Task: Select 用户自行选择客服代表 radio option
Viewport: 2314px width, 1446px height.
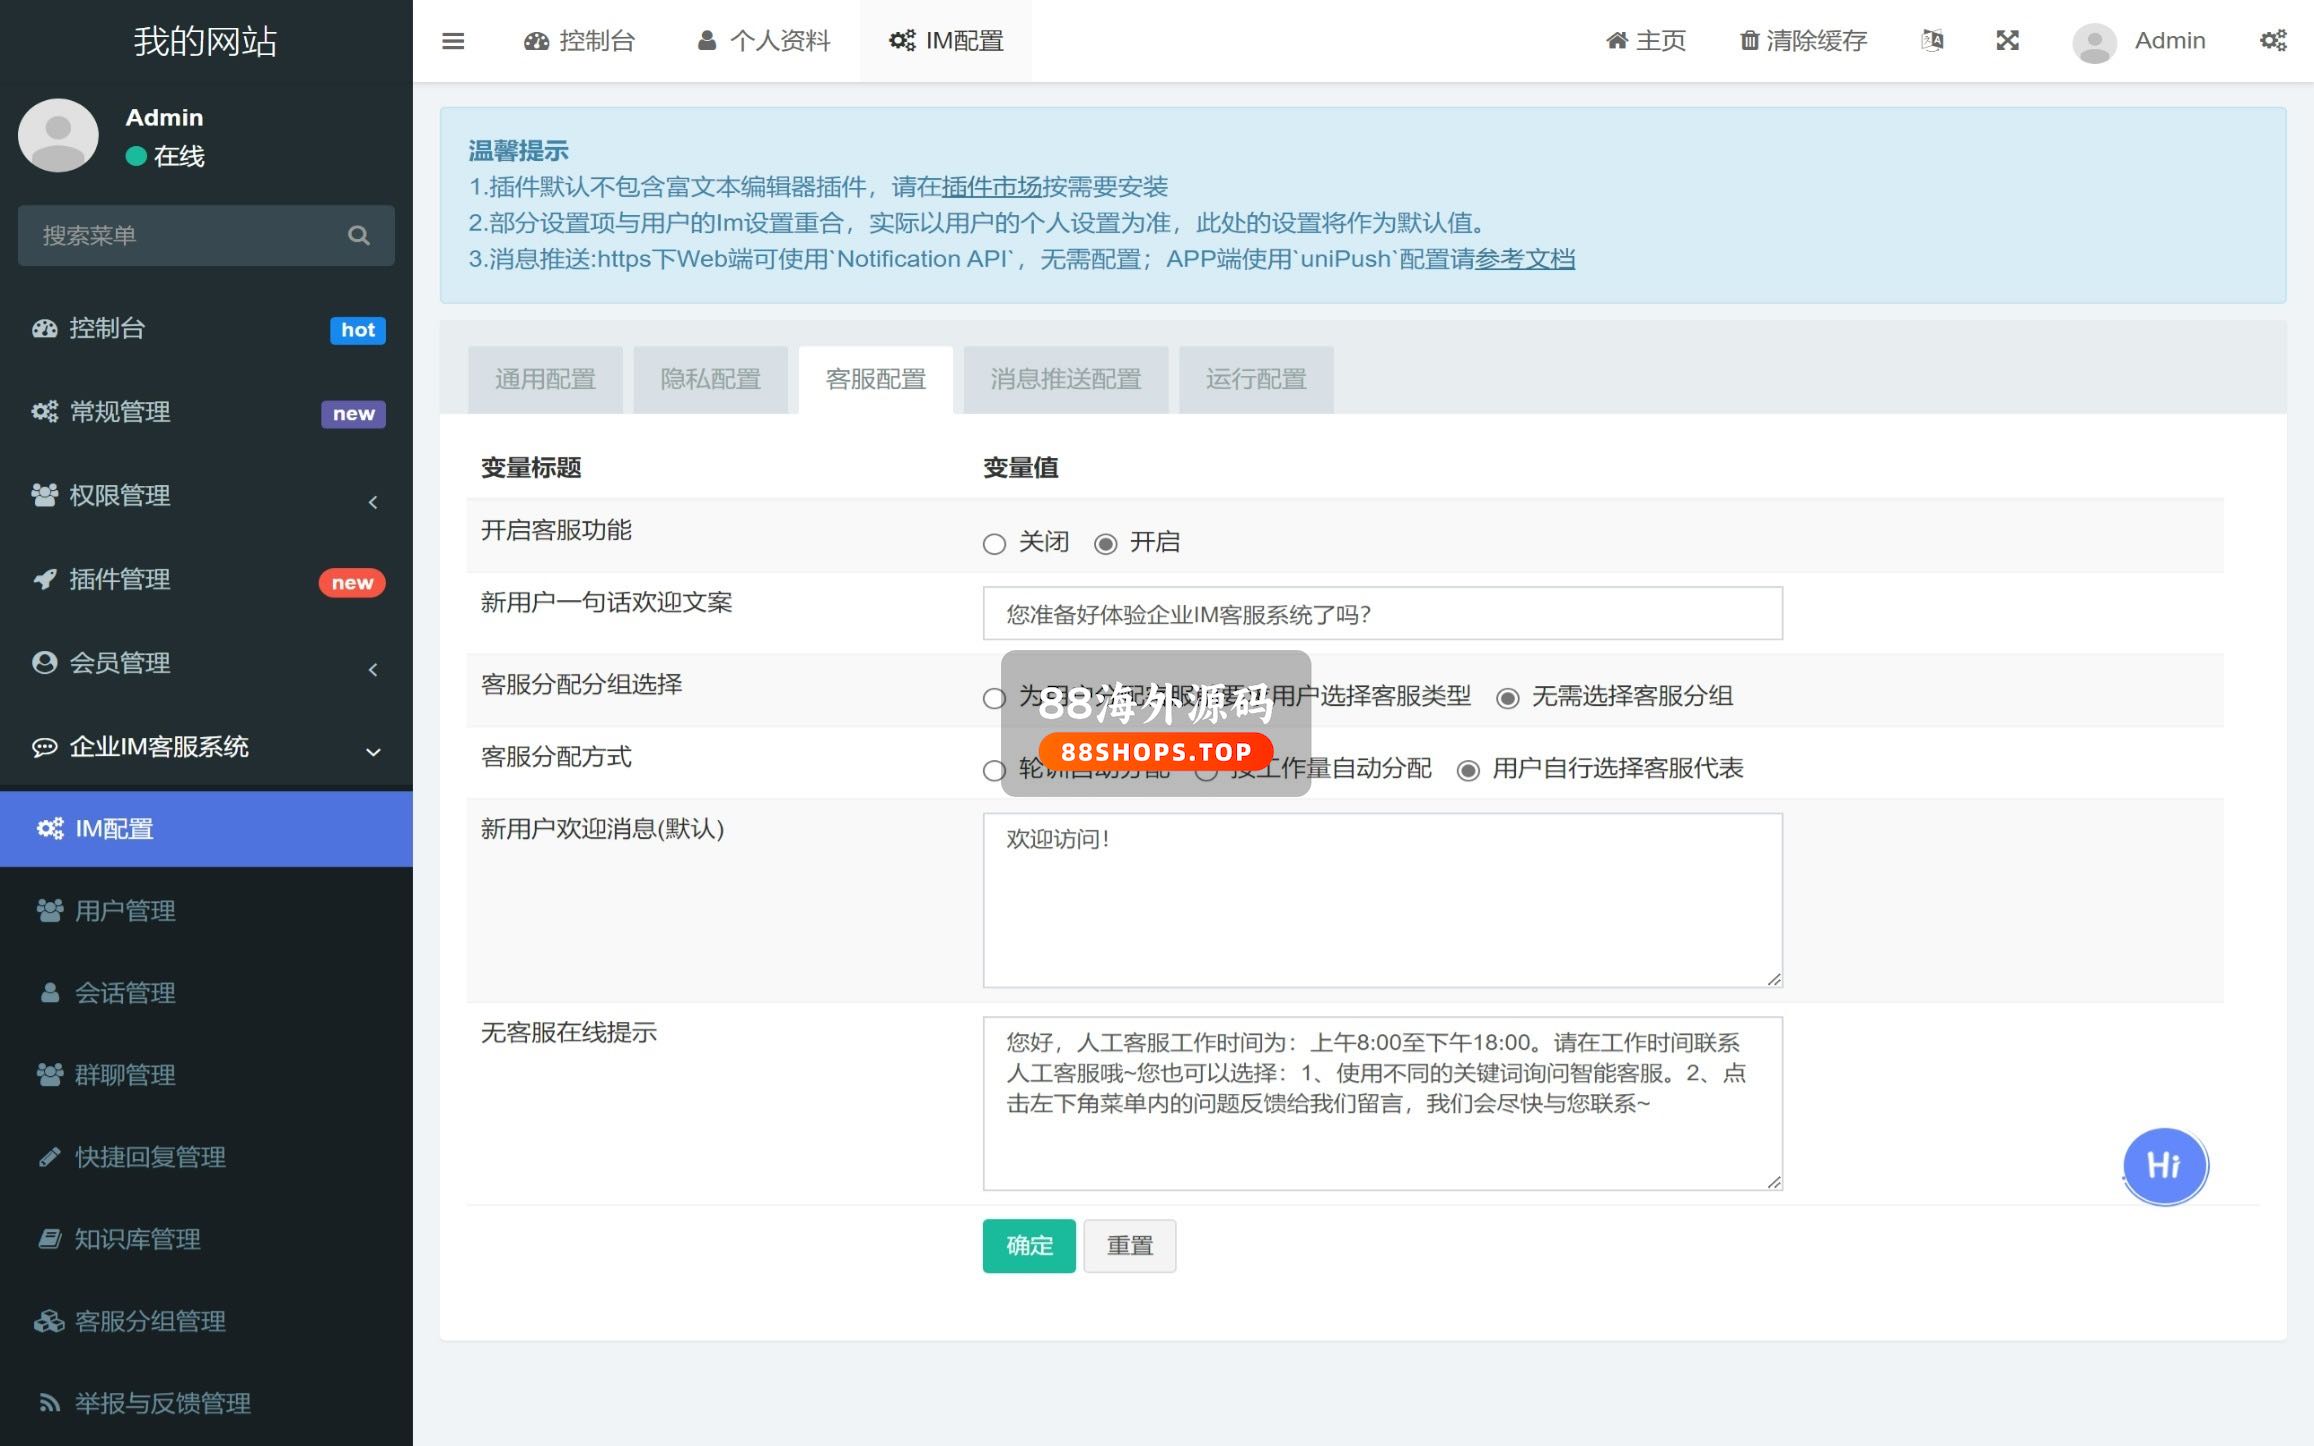Action: click(1467, 770)
